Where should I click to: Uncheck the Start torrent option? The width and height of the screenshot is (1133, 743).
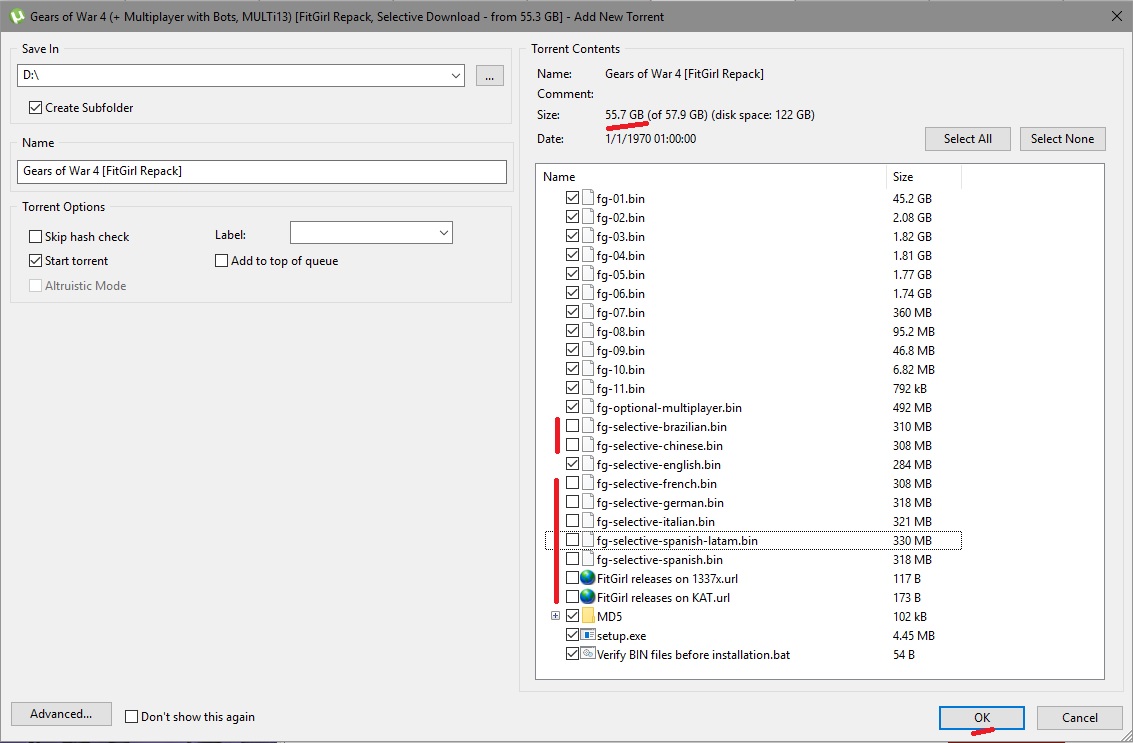point(35,260)
